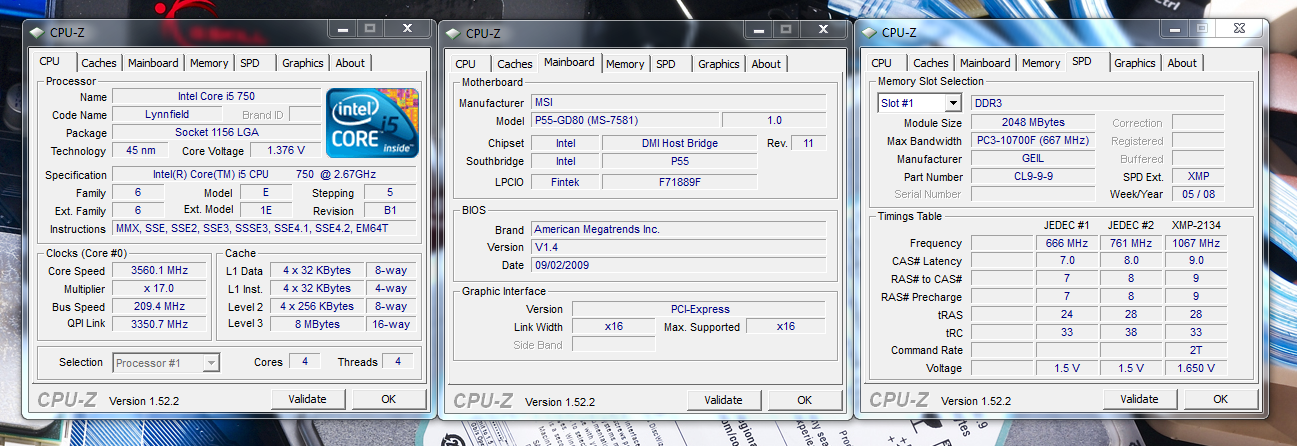
Task: Click Bus Speed value '209.4 MHz'
Action: tap(159, 307)
